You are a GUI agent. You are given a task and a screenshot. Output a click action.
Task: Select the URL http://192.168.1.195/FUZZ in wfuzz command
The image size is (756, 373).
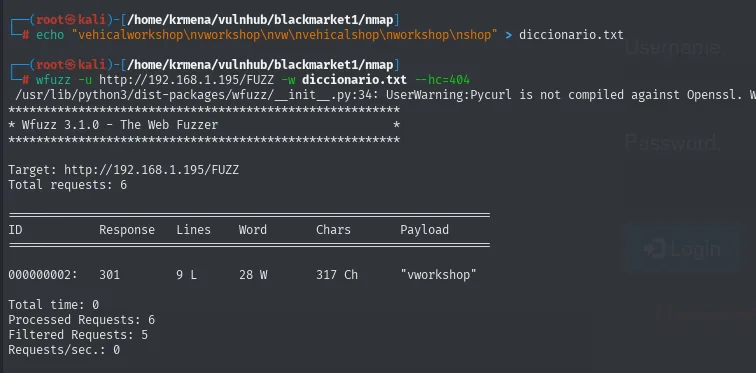(x=187, y=80)
